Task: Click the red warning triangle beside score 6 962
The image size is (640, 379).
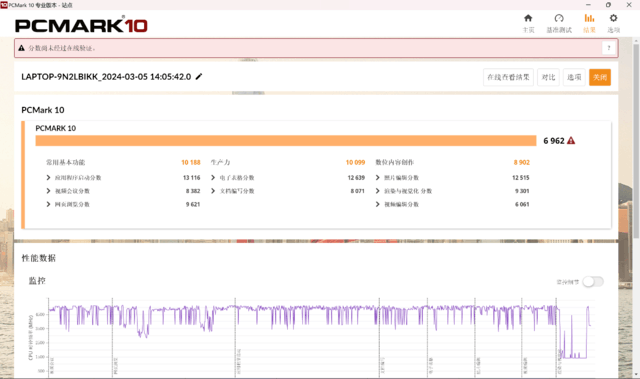Action: click(571, 141)
